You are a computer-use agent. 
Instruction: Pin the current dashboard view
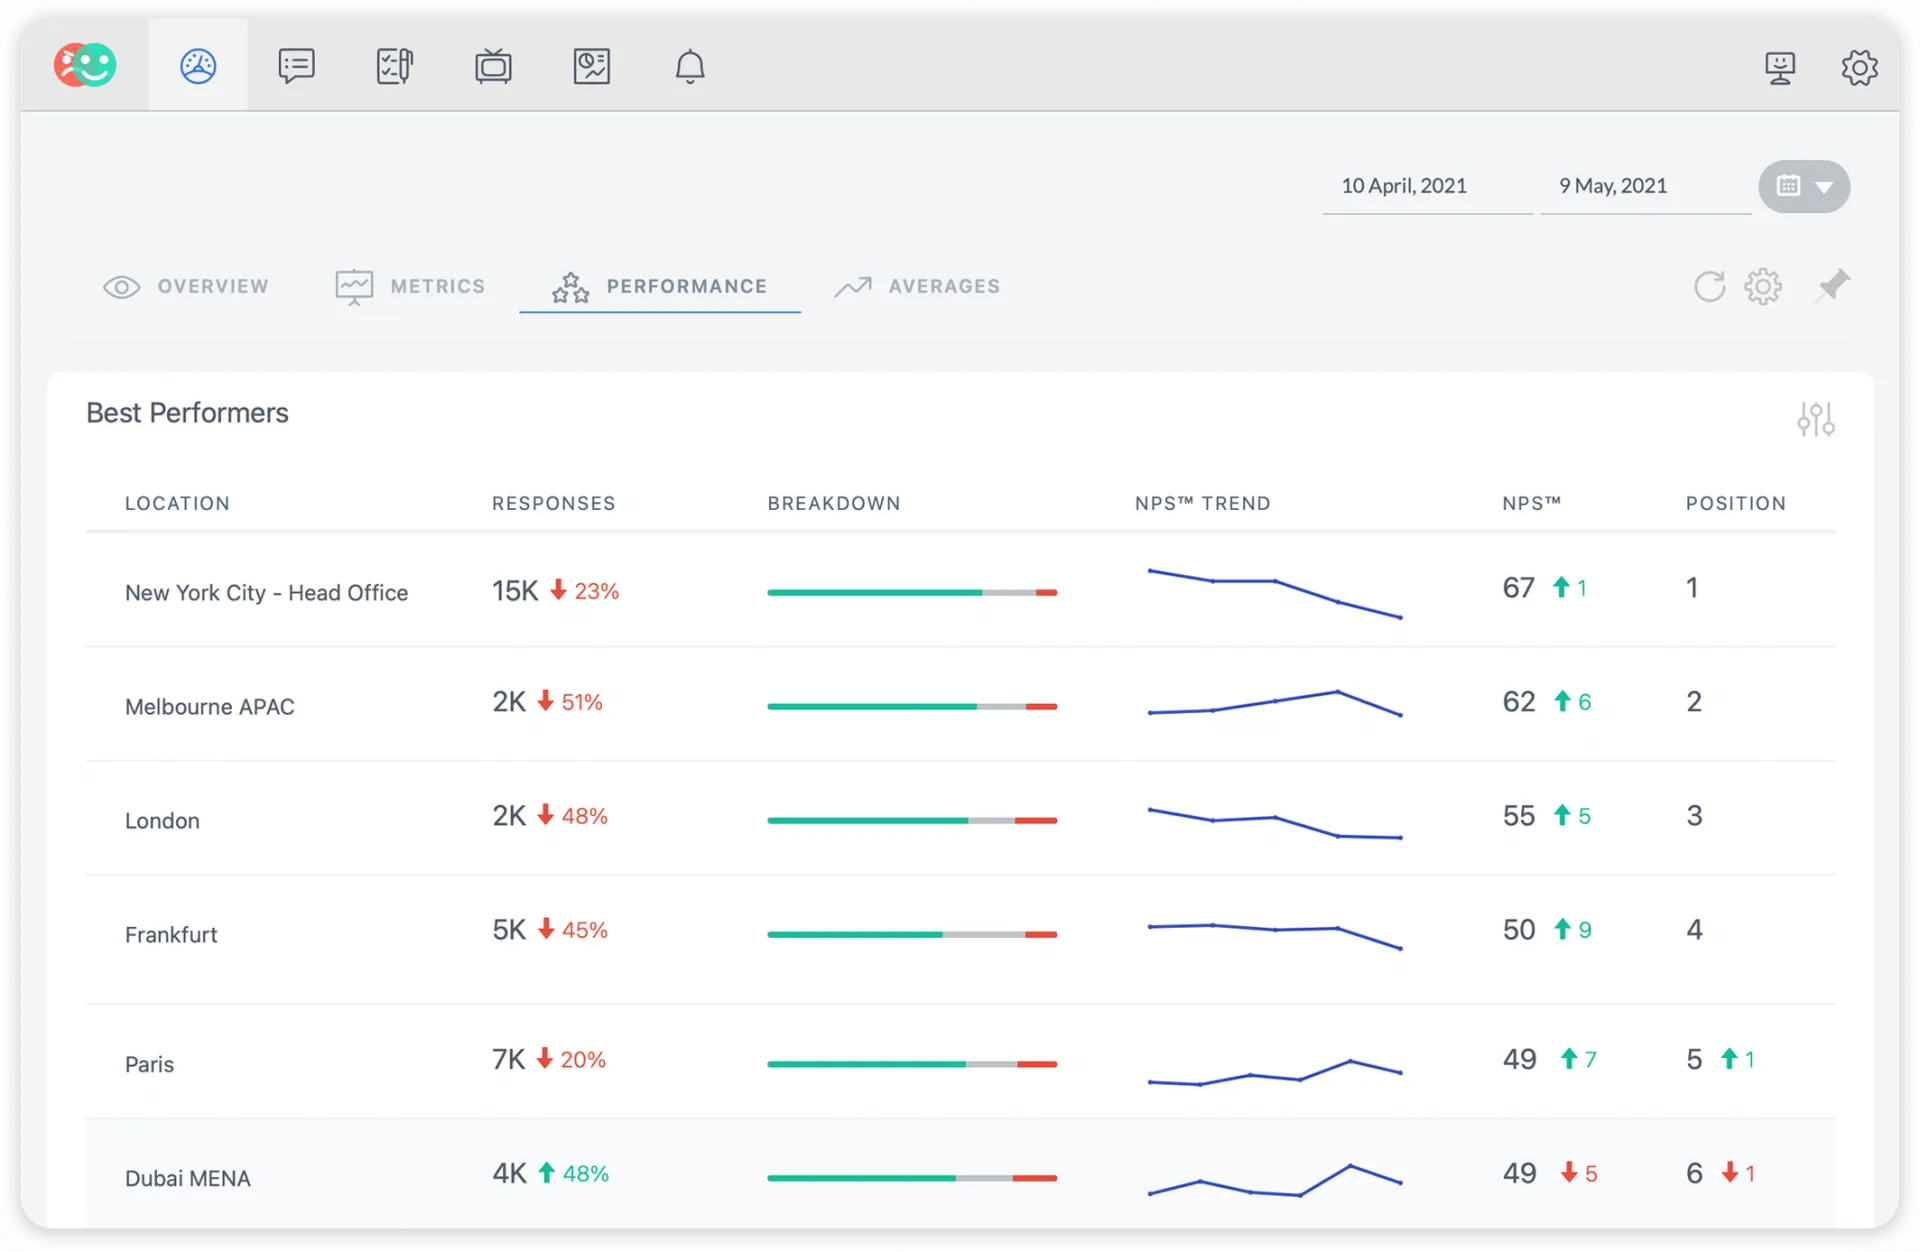click(x=1833, y=285)
